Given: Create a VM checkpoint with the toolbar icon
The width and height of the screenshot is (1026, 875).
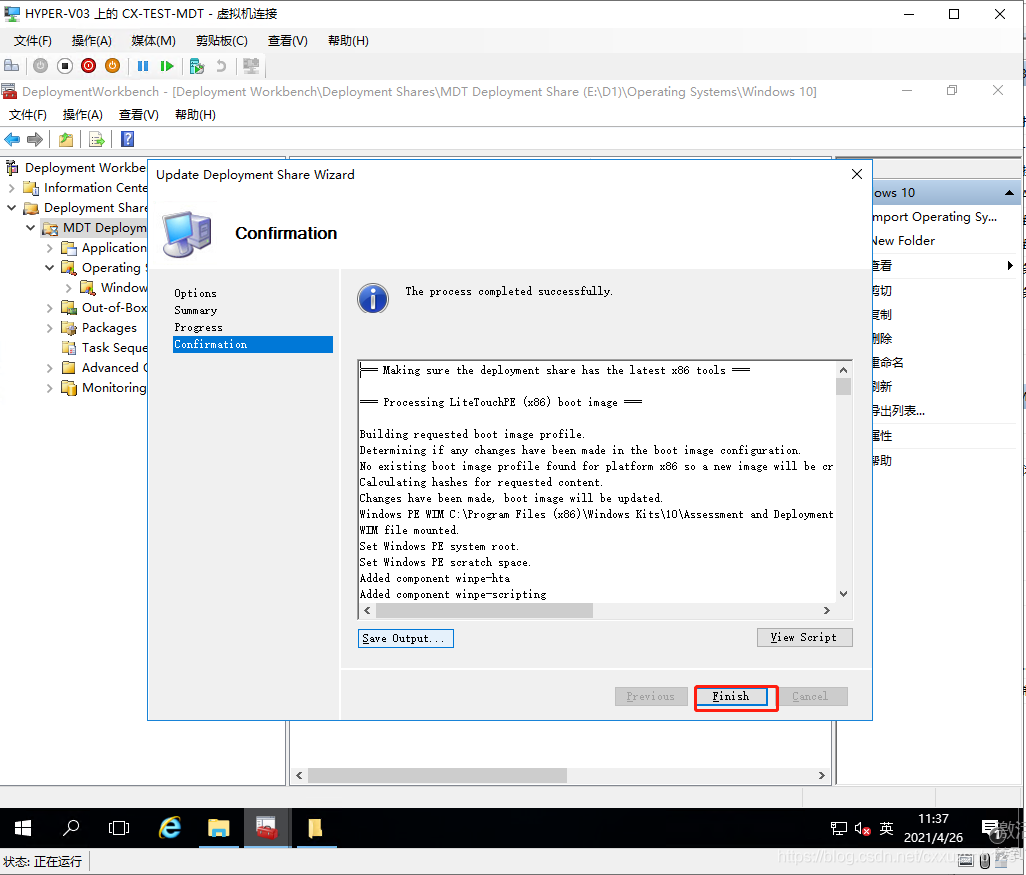Looking at the screenshot, I should 196,65.
